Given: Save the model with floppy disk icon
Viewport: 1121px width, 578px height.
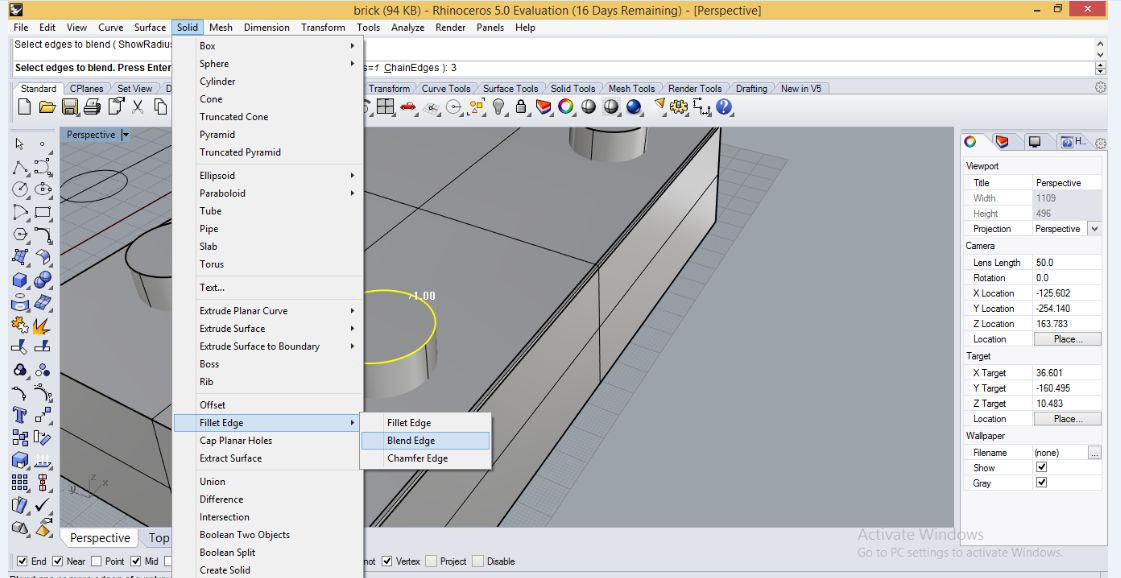Looking at the screenshot, I should 69,107.
